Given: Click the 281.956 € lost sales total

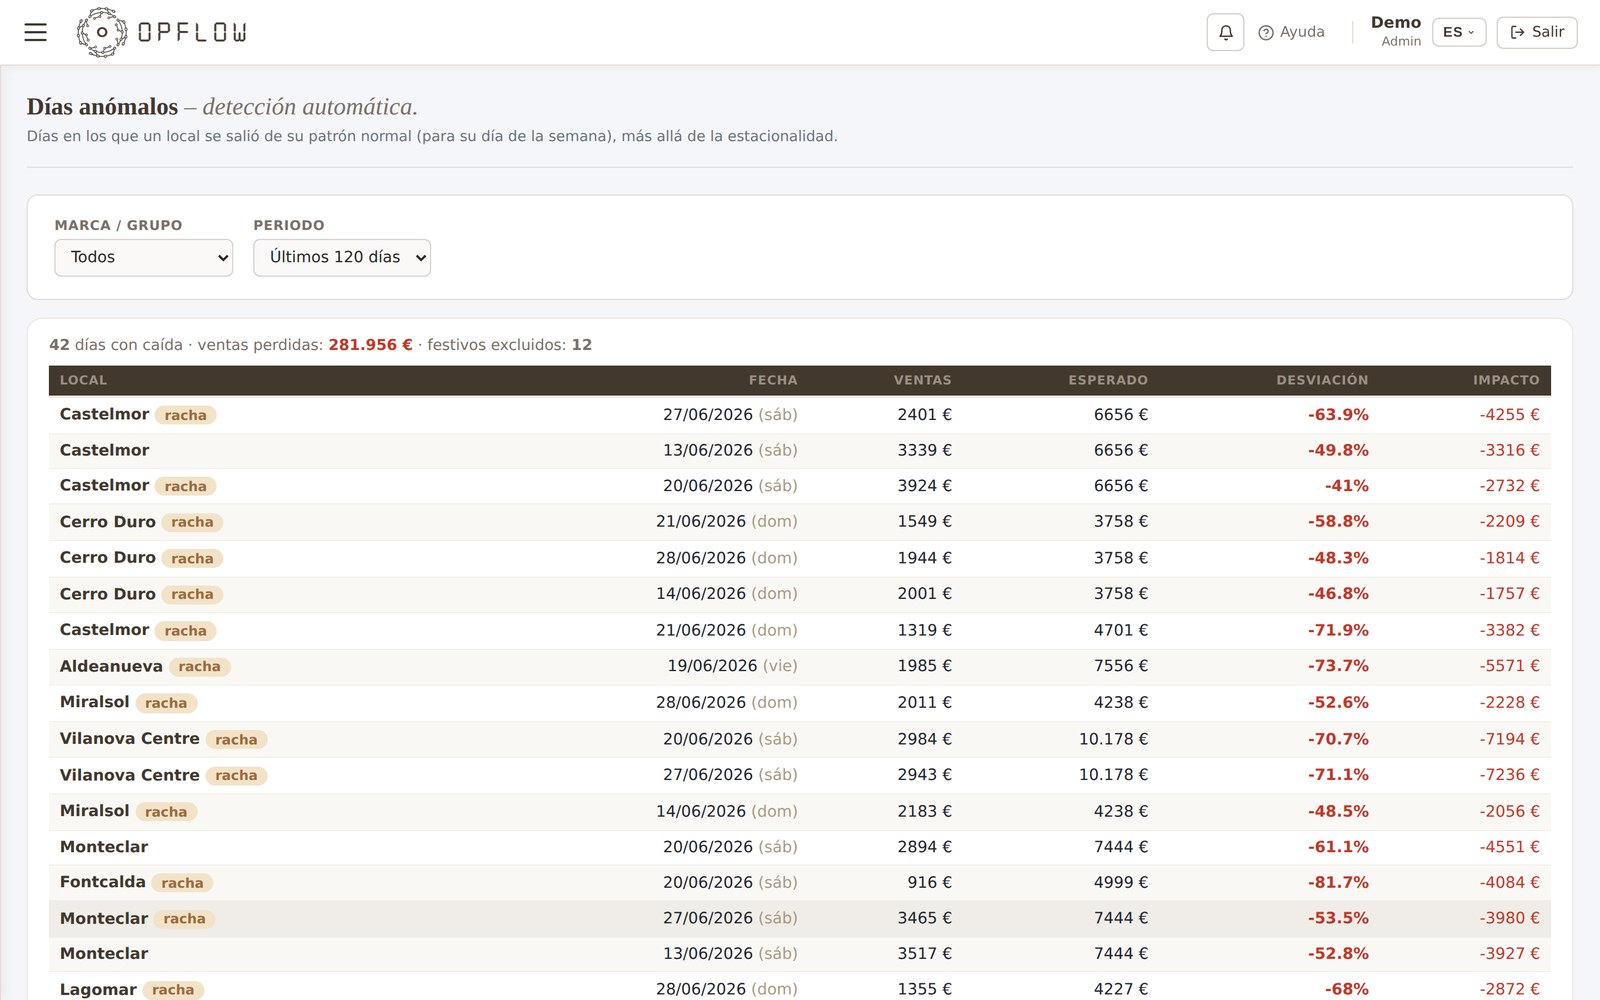Looking at the screenshot, I should click(x=370, y=345).
